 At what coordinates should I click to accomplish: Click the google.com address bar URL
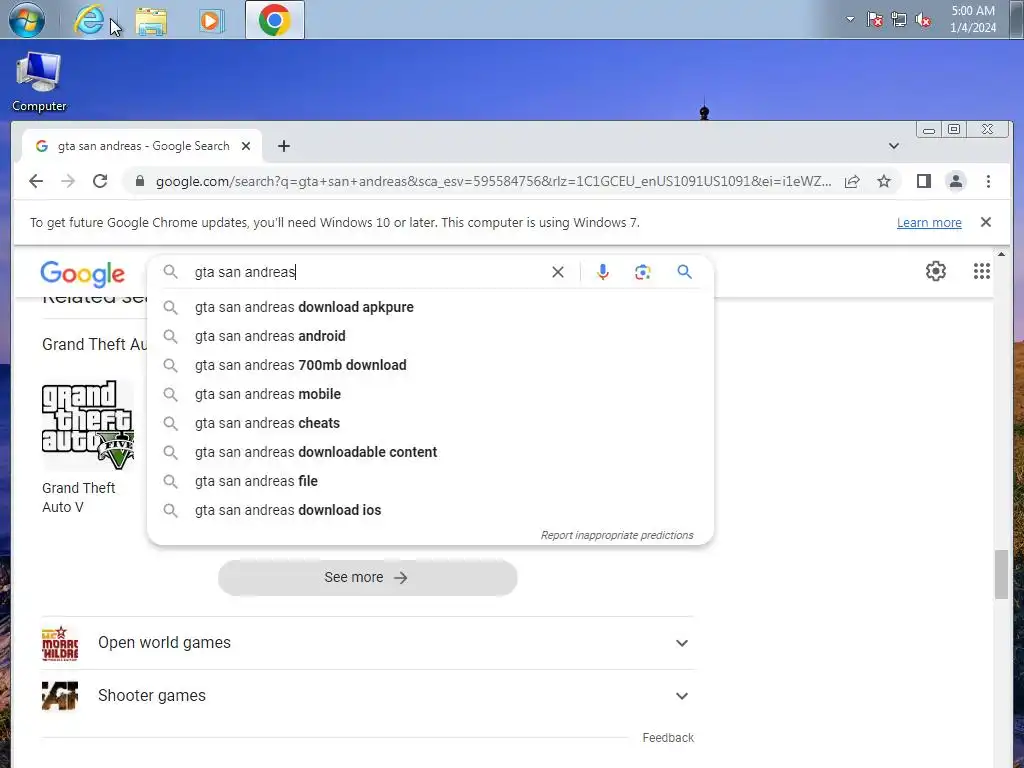(x=493, y=182)
